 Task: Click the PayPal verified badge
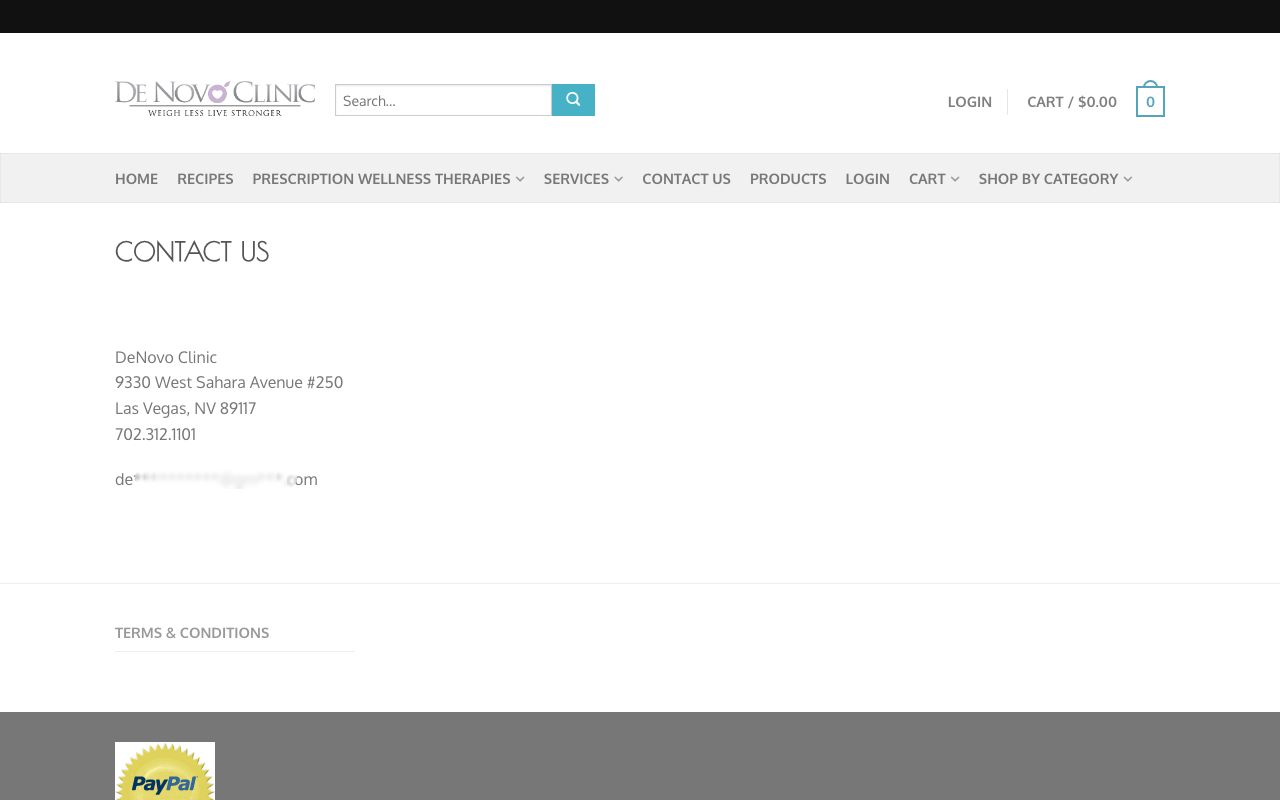[165, 772]
